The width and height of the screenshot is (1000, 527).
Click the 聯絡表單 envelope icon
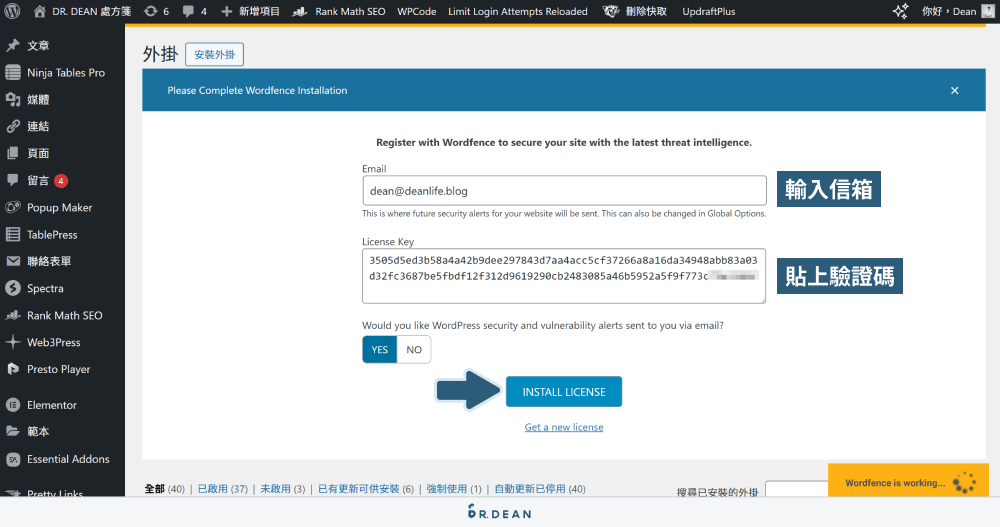pos(13,261)
